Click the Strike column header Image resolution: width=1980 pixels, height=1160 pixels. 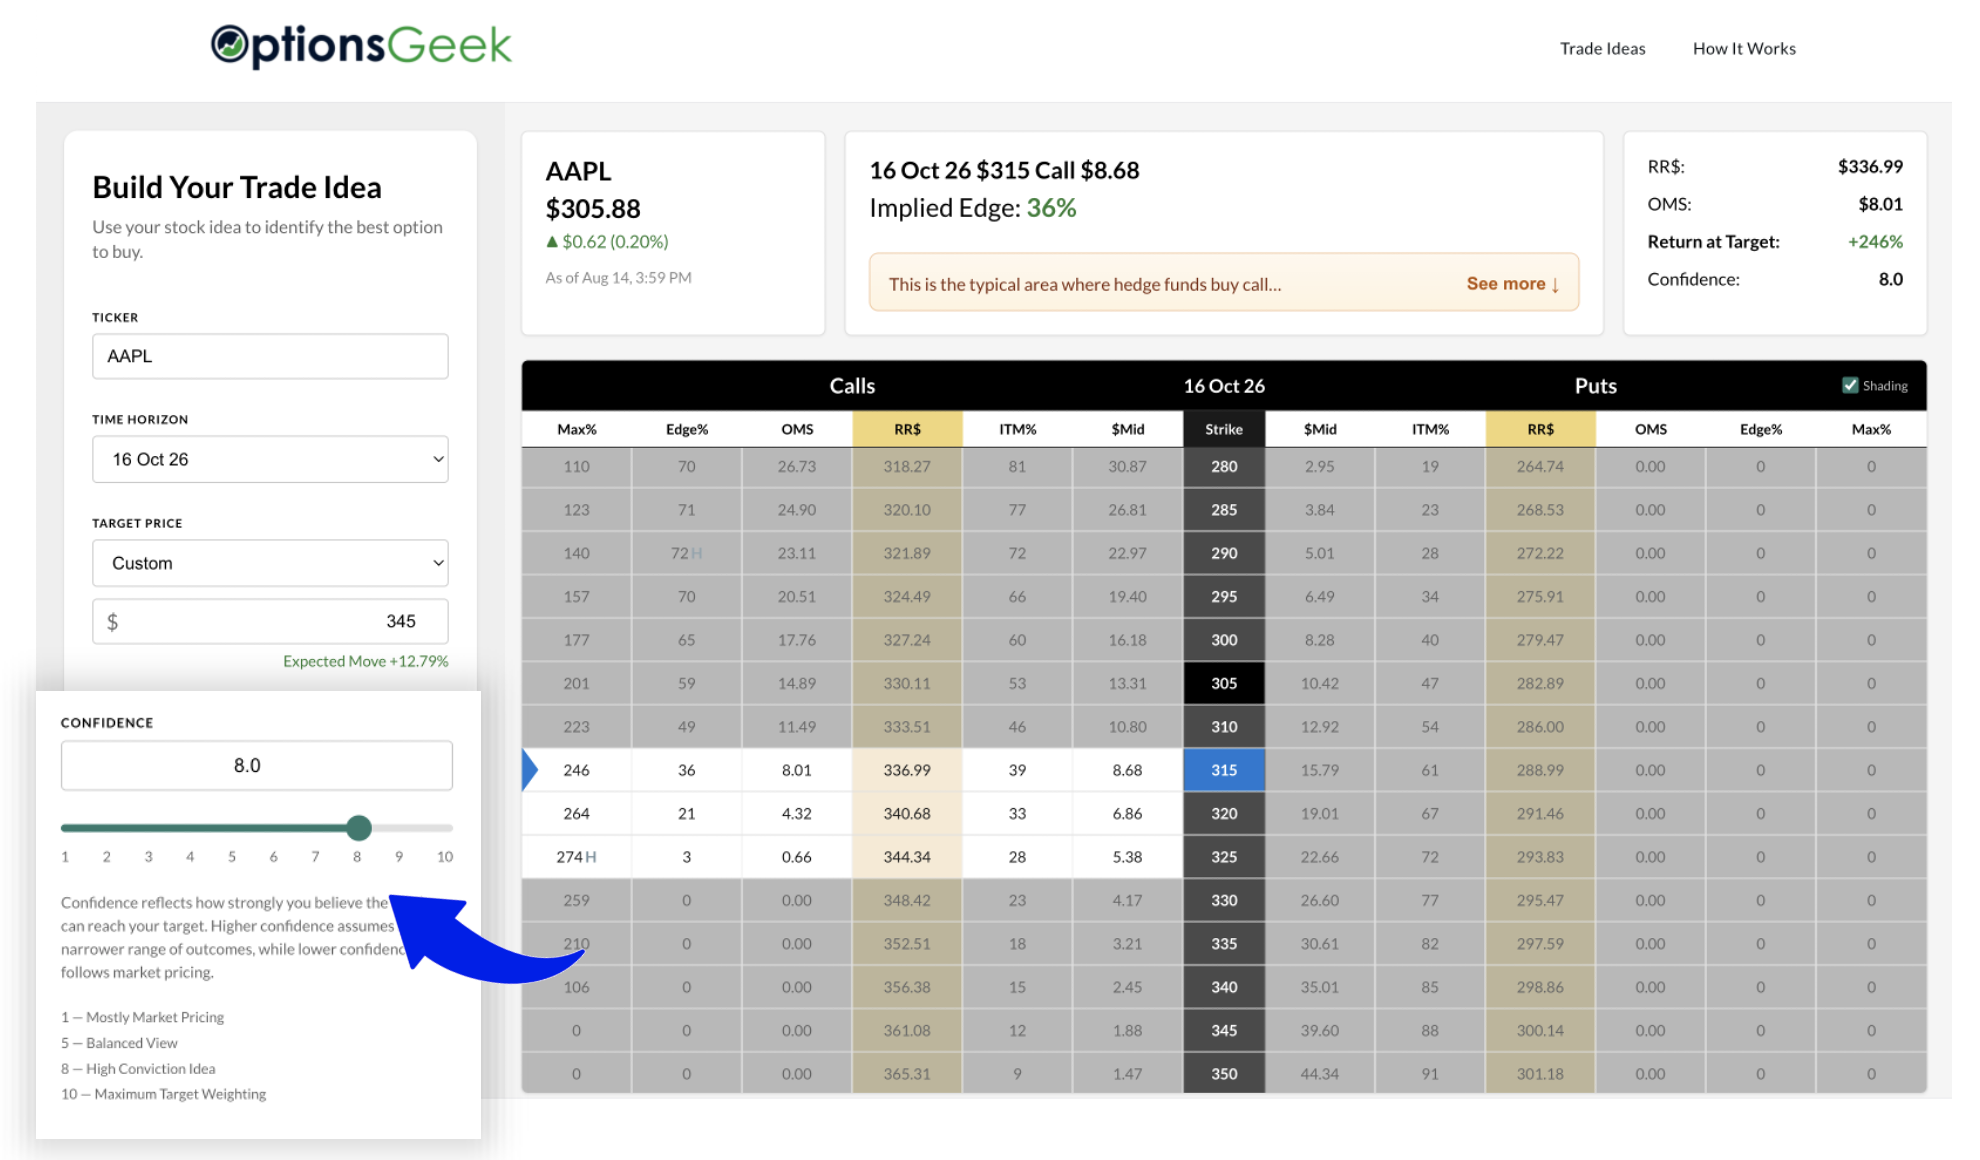click(x=1224, y=429)
